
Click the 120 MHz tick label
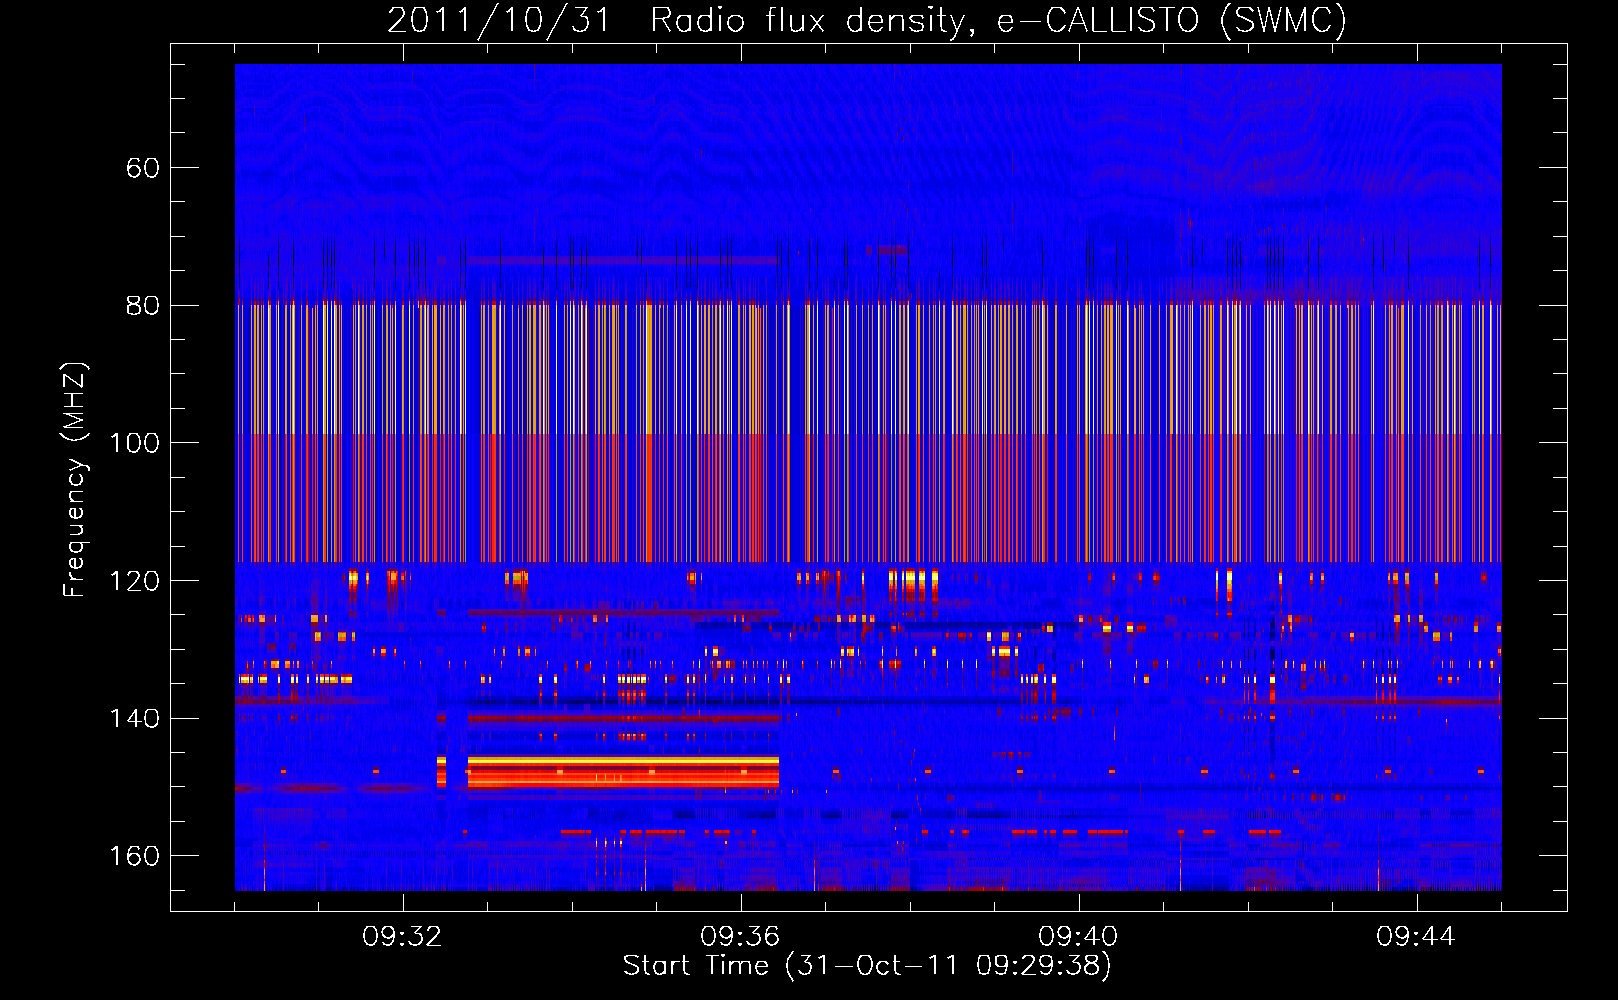tap(134, 581)
